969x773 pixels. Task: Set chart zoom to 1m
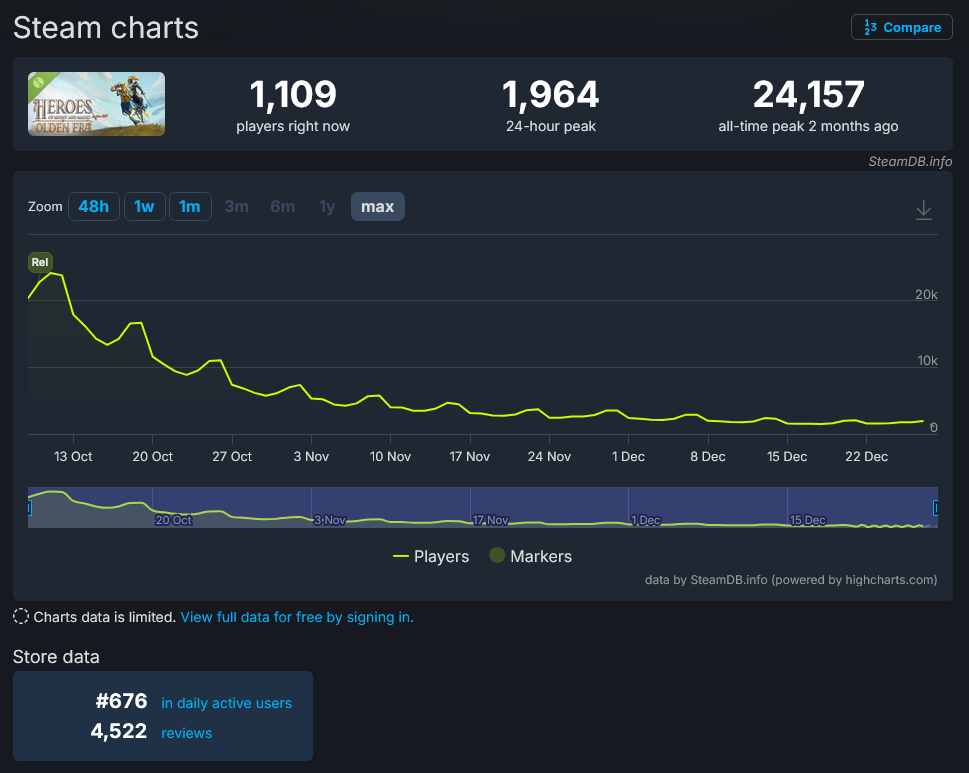pyautogui.click(x=190, y=206)
